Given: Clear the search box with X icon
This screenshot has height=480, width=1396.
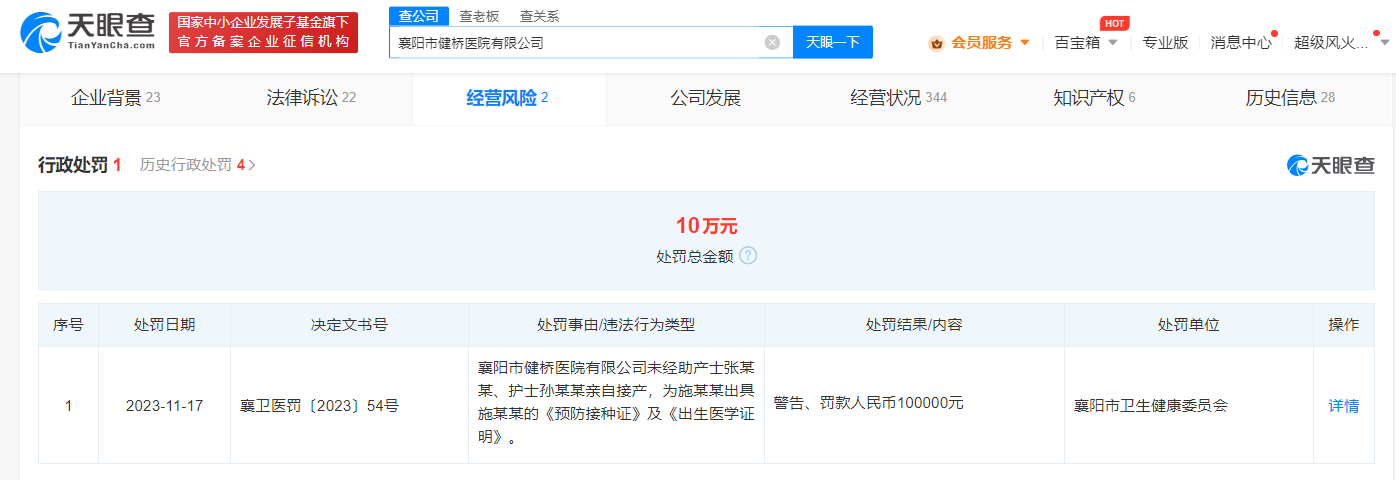Looking at the screenshot, I should 772,42.
